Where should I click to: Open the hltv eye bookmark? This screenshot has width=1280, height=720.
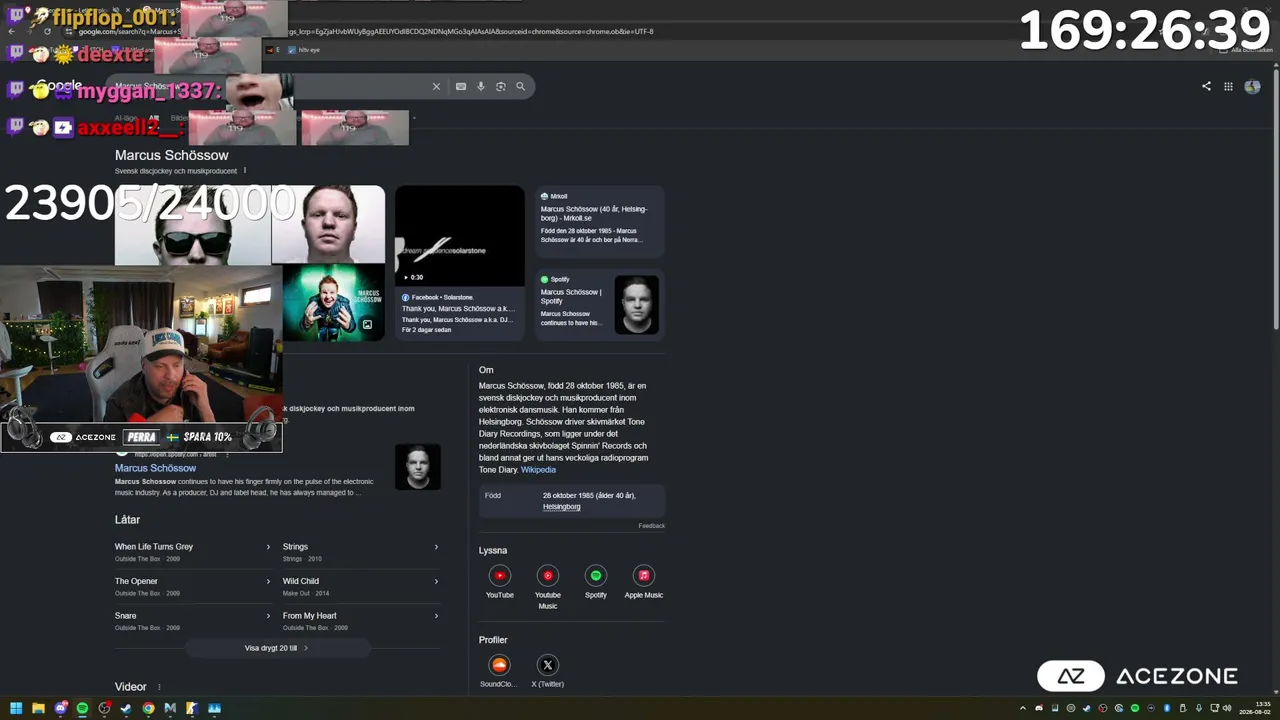(303, 50)
